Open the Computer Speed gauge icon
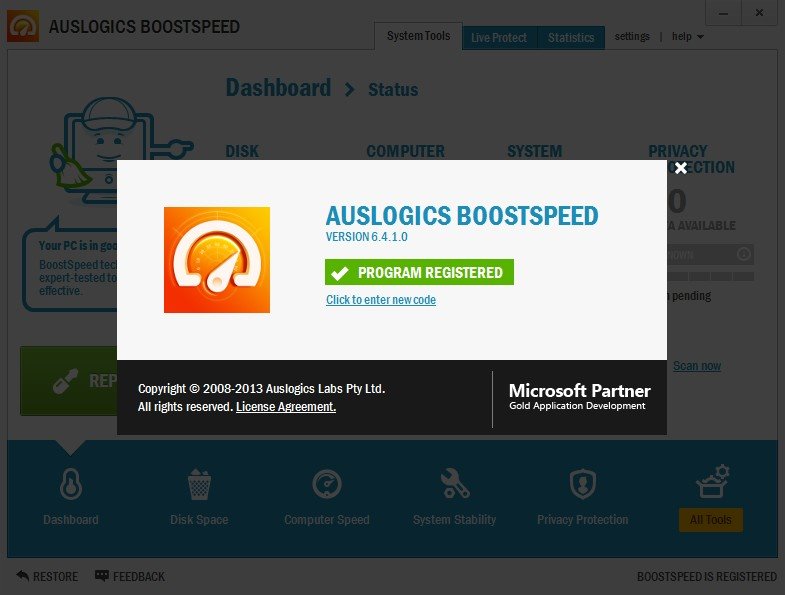 [x=327, y=484]
